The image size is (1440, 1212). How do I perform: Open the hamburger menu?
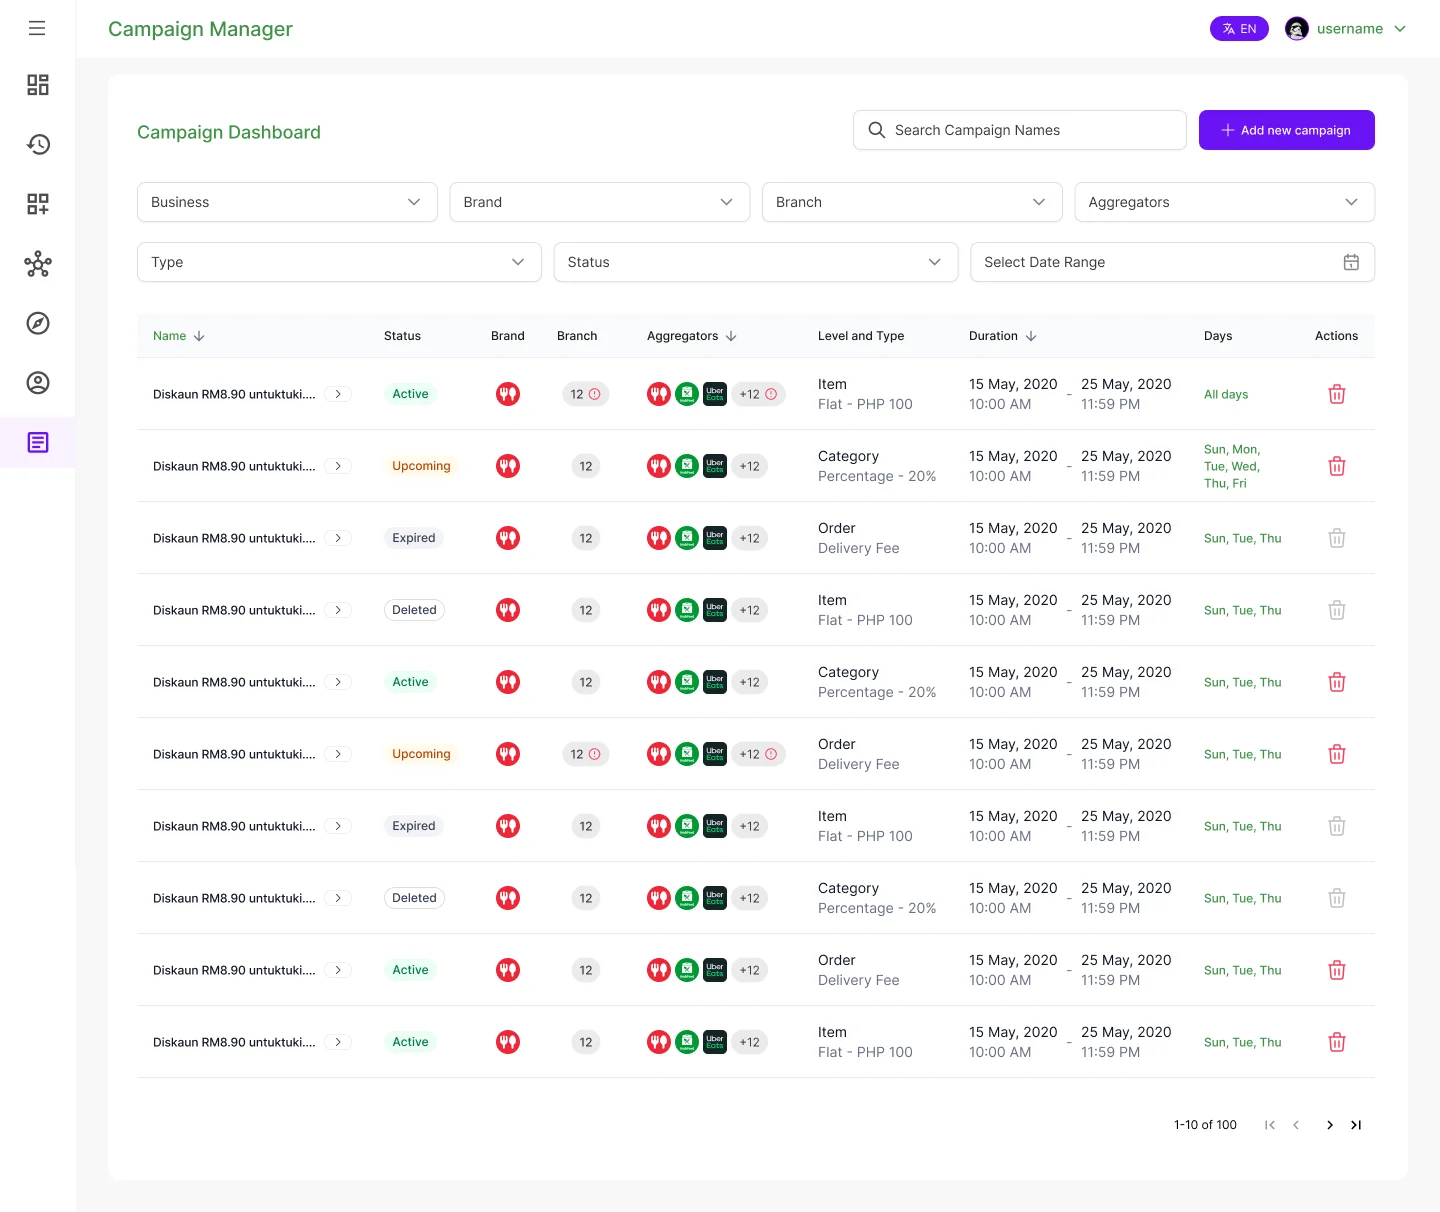pyautogui.click(x=37, y=28)
